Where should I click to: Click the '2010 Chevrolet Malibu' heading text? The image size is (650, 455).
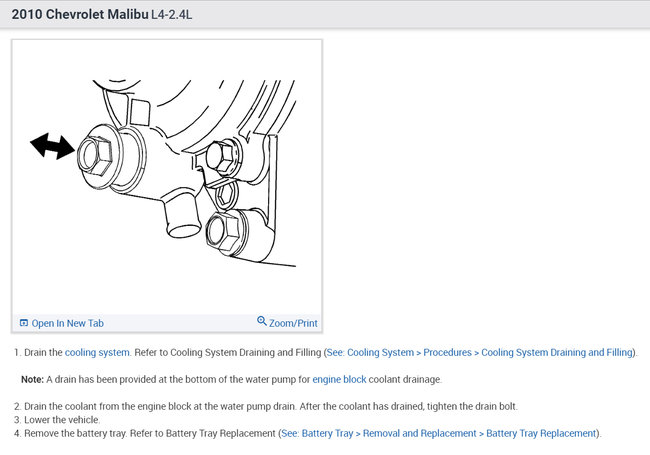pos(80,14)
